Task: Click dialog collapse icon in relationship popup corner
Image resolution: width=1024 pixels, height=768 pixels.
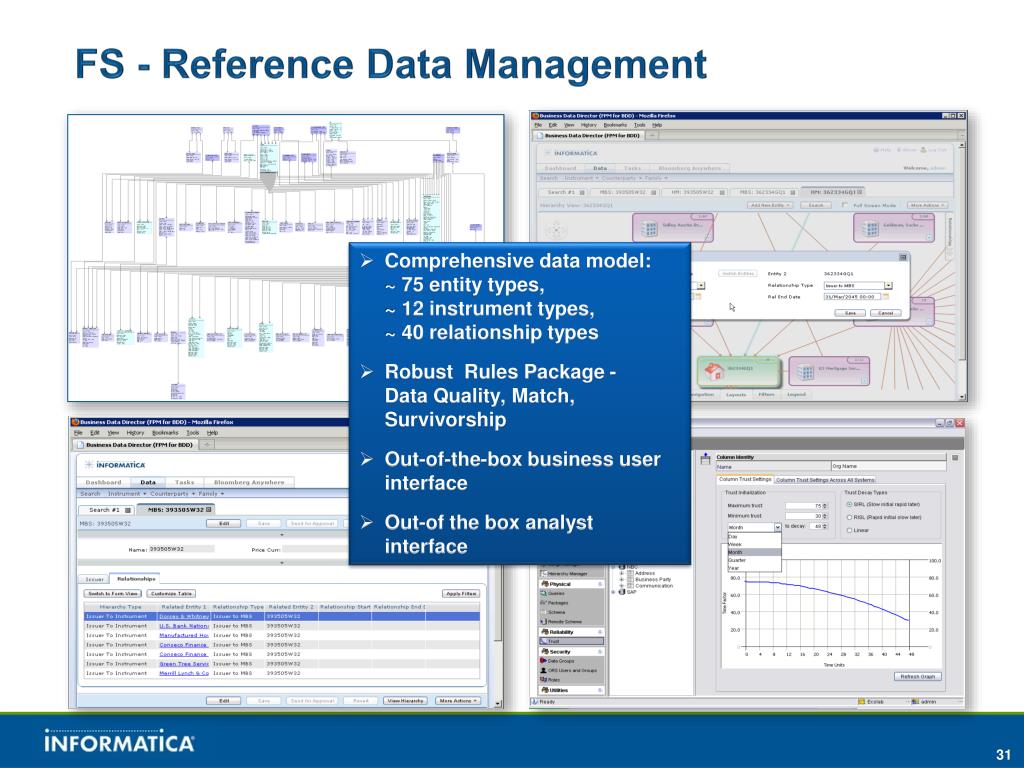Action: [x=903, y=257]
